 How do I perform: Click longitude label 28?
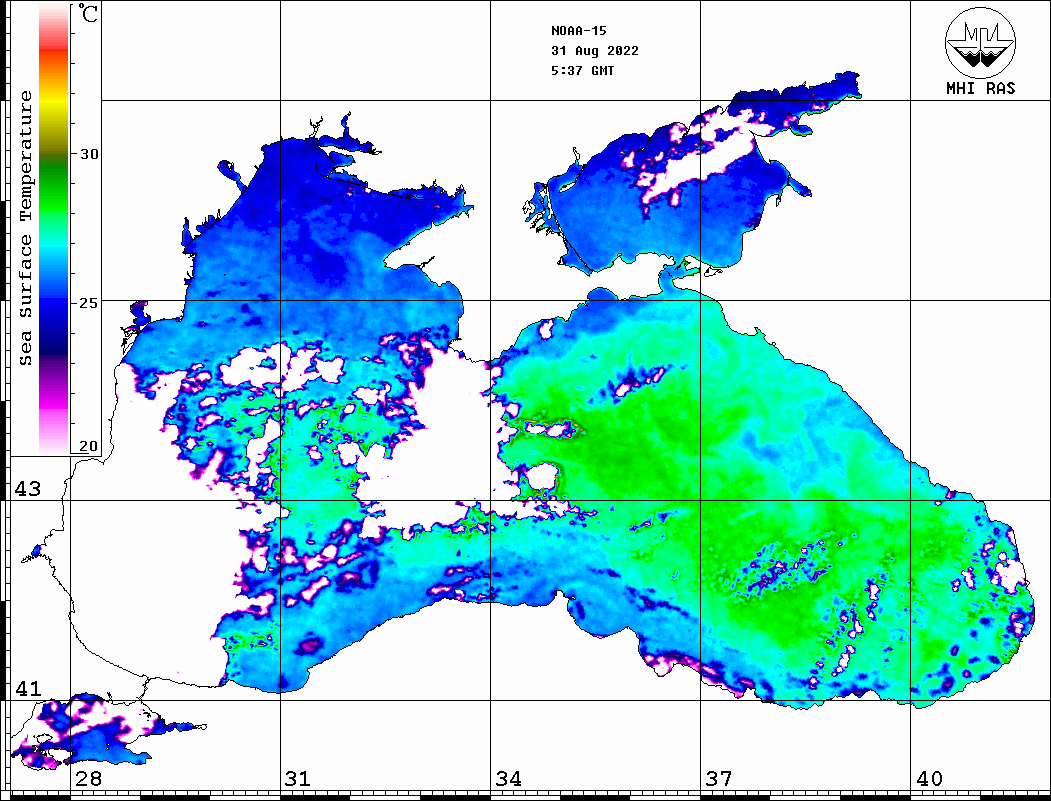(88, 778)
